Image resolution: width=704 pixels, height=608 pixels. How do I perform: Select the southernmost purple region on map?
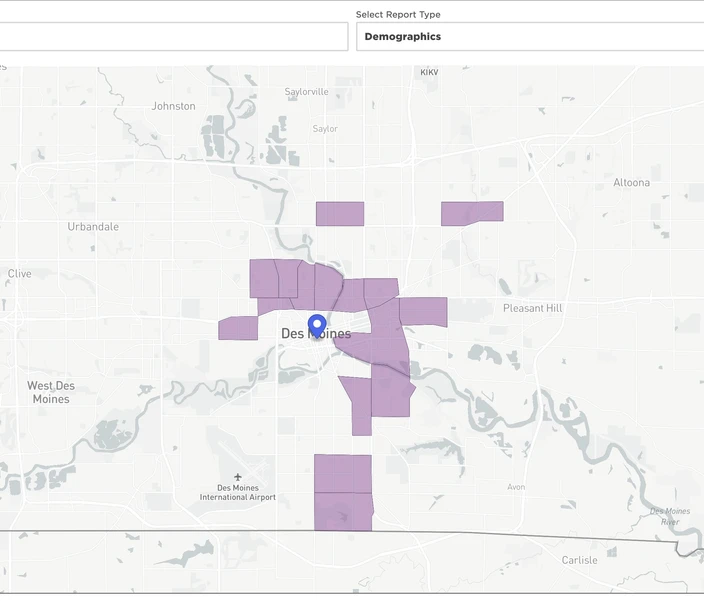point(343,511)
